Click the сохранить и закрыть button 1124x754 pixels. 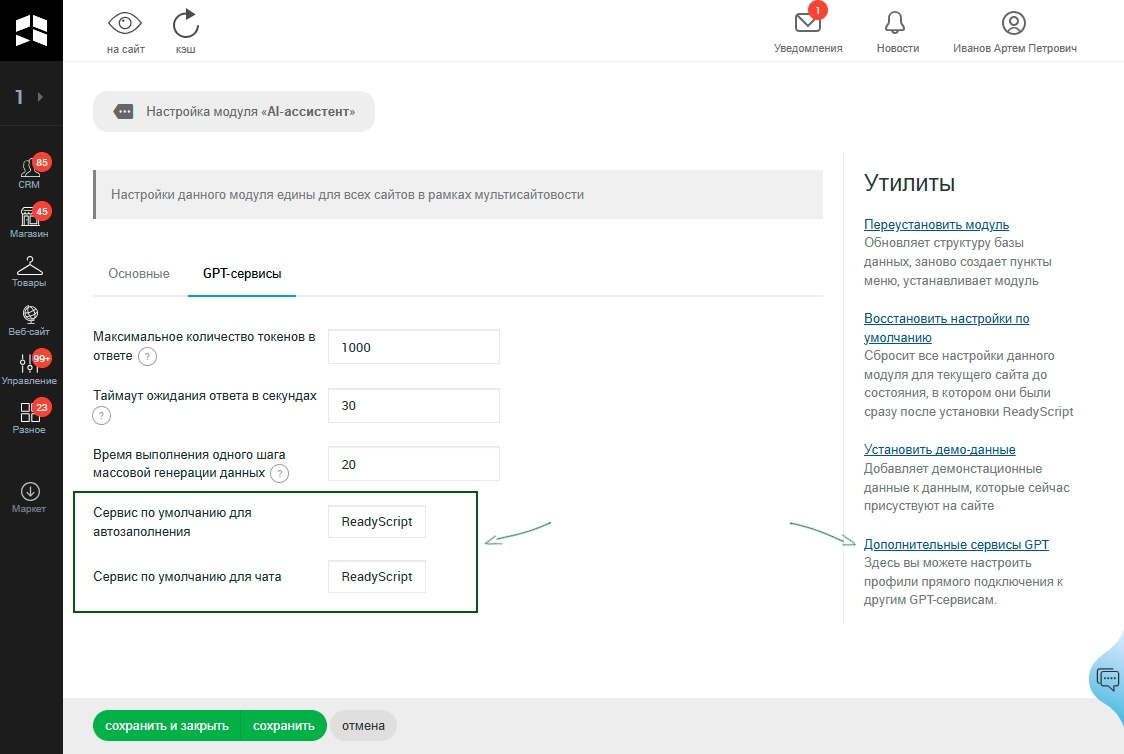point(167,725)
